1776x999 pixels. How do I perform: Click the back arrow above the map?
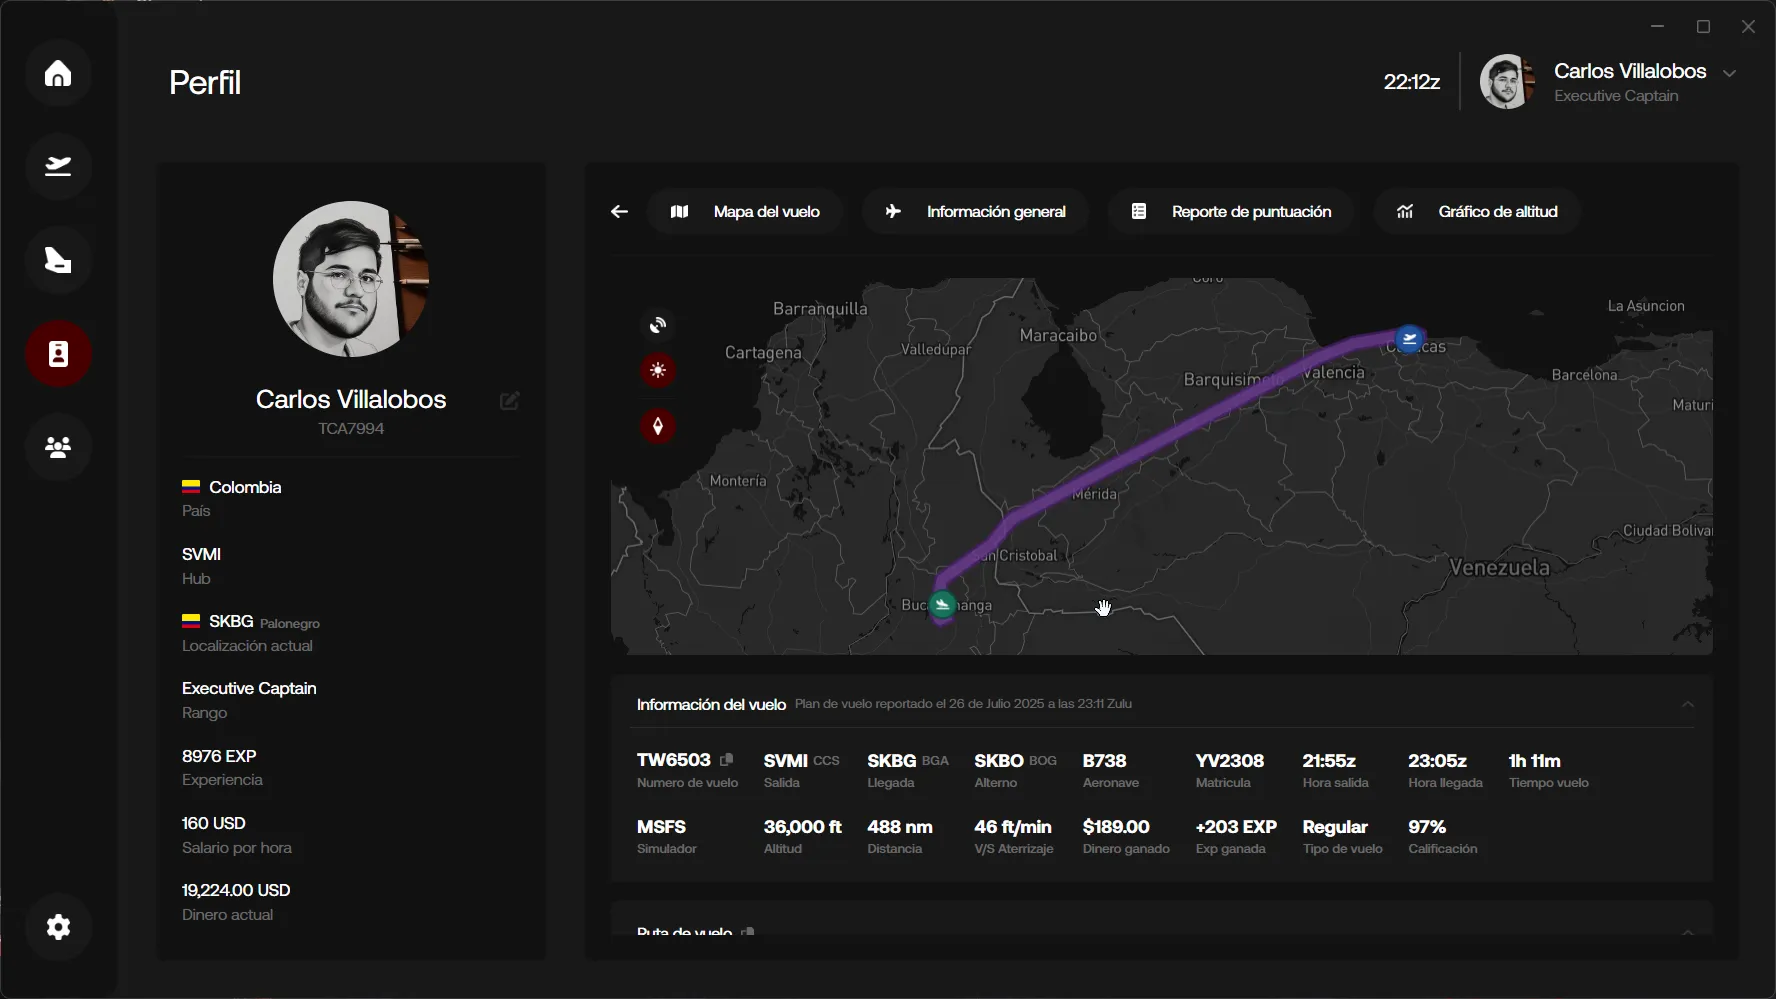pyautogui.click(x=619, y=211)
